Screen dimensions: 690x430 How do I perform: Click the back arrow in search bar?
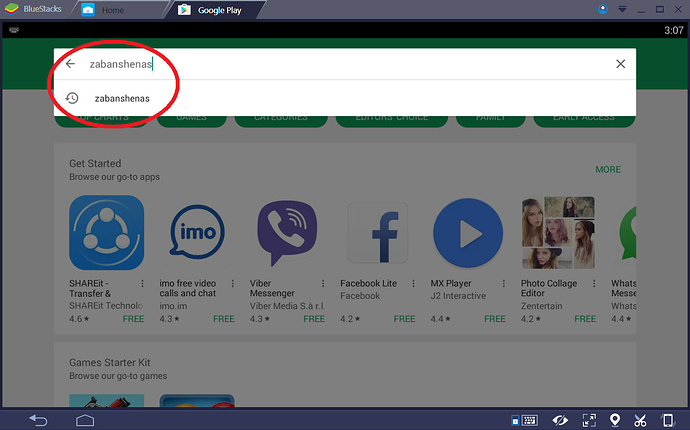70,64
